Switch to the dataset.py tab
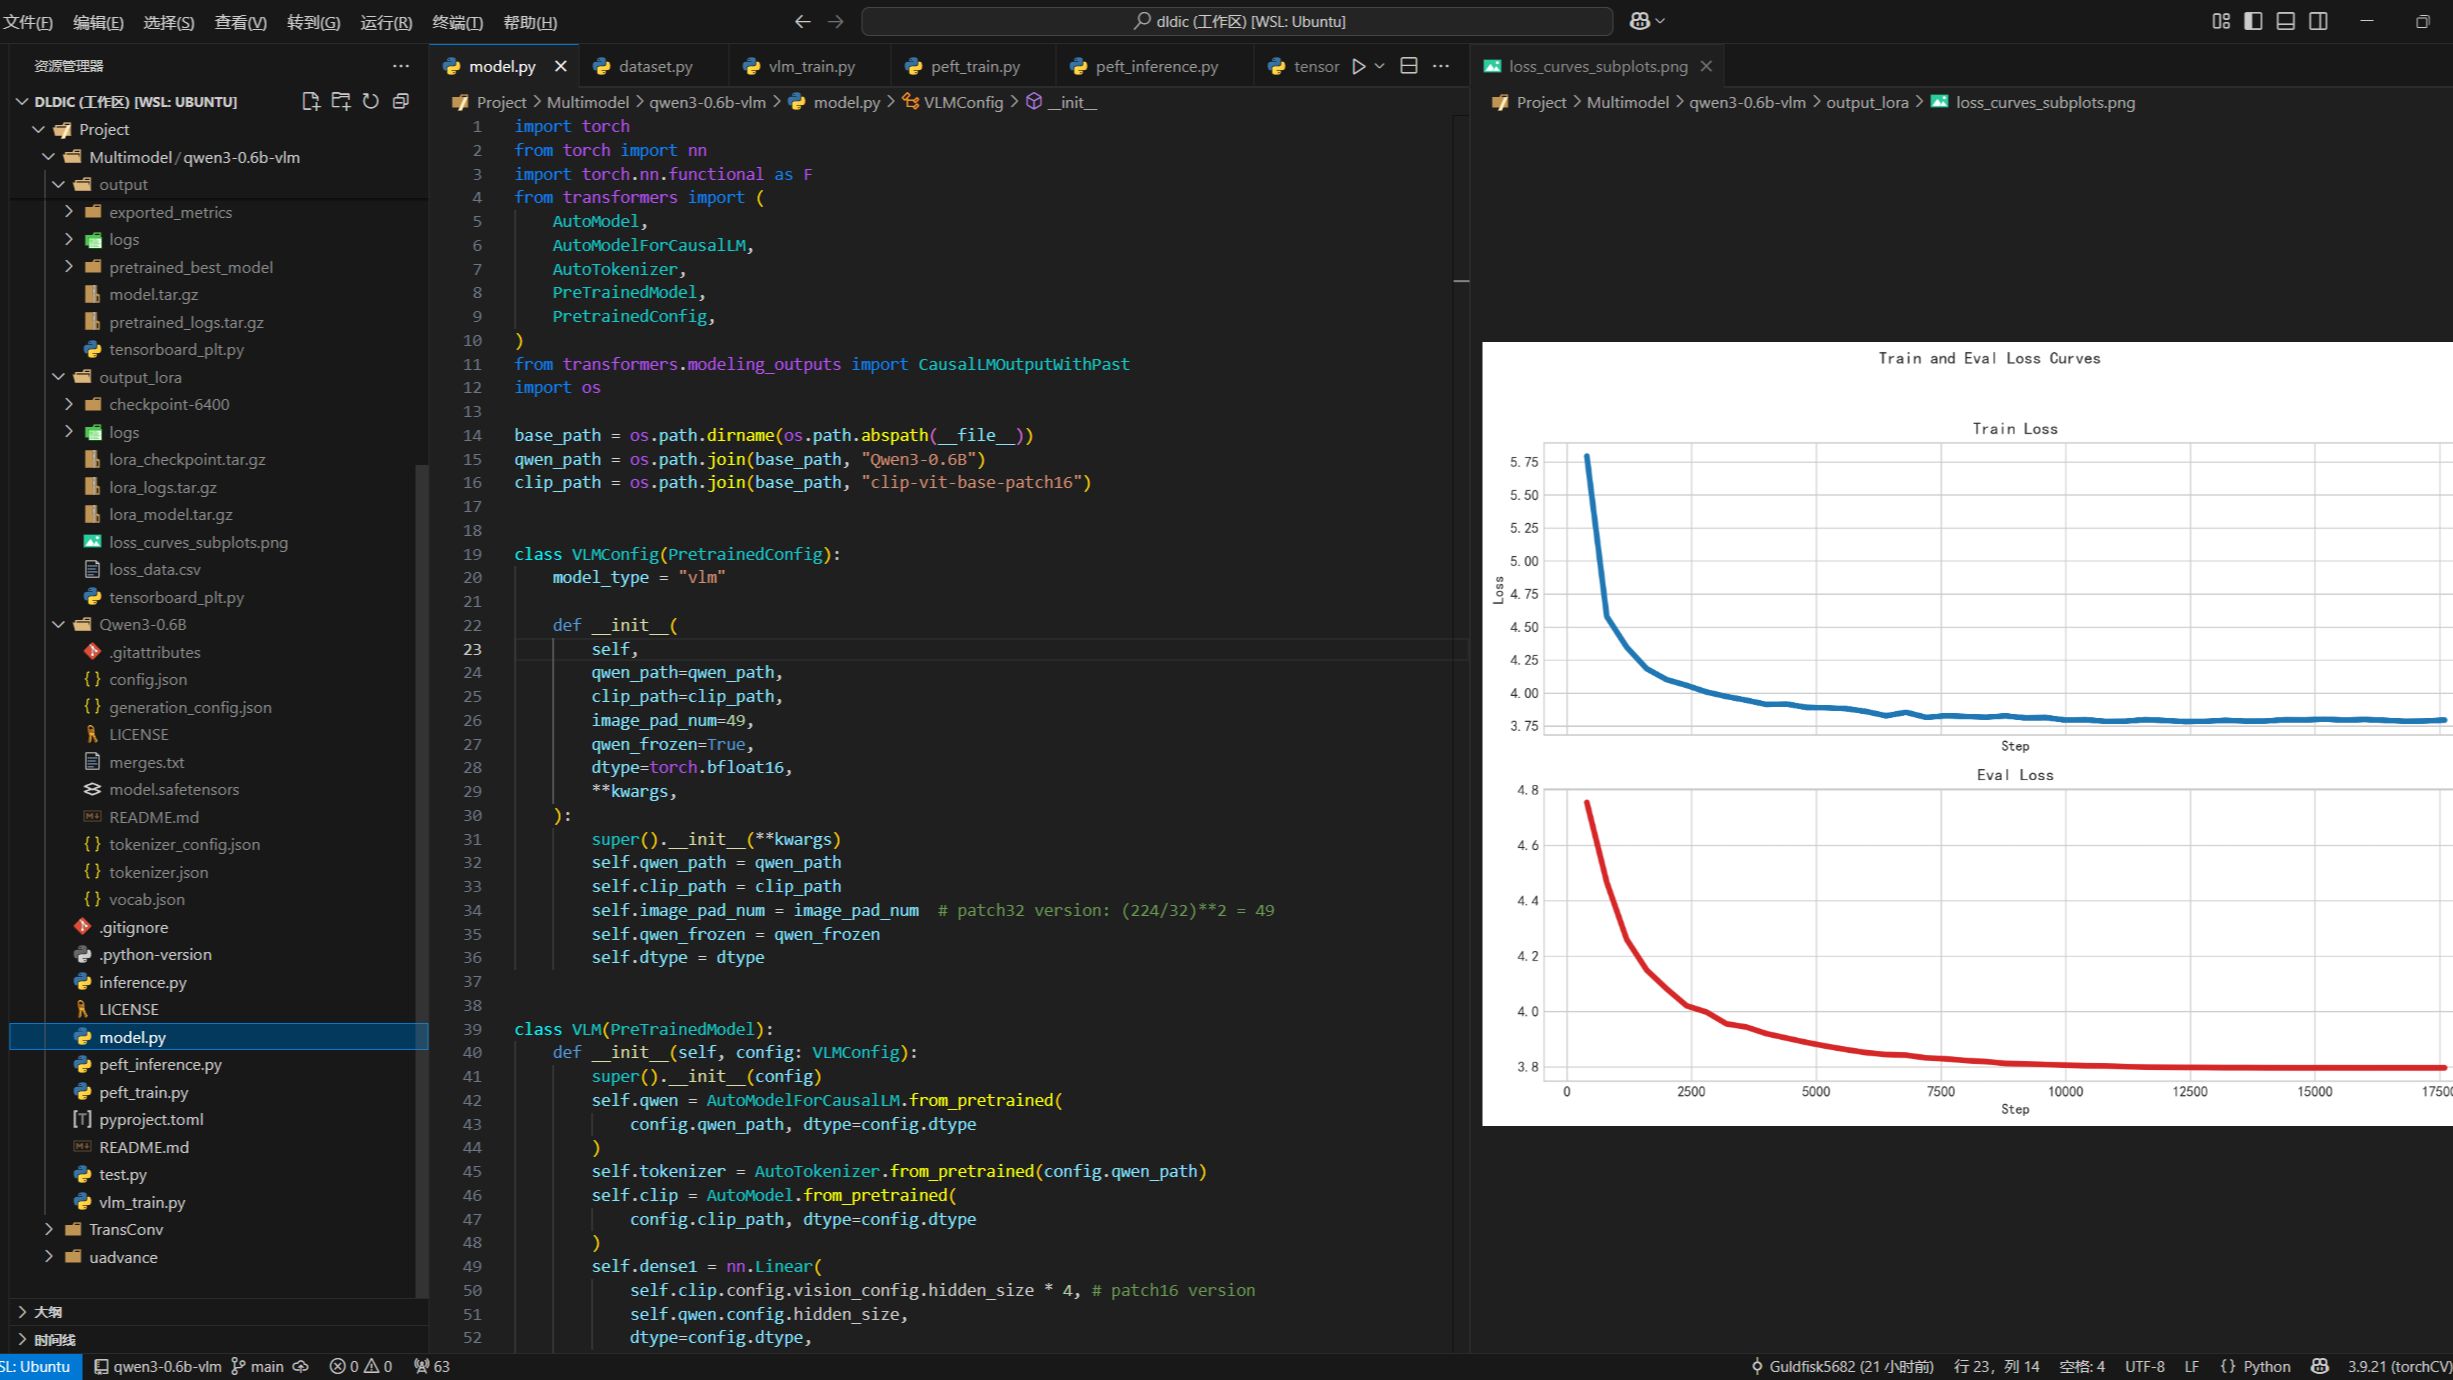Viewport: 2453px width, 1380px height. [x=655, y=66]
